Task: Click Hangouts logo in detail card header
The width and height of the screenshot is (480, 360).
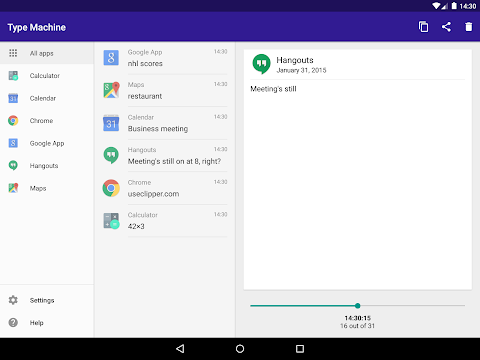Action: pyautogui.click(x=261, y=64)
